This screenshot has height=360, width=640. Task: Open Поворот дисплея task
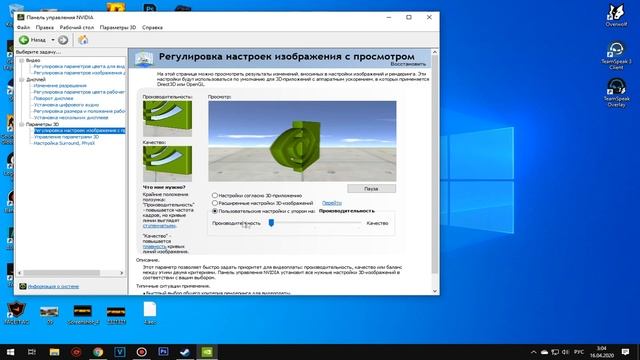point(53,98)
